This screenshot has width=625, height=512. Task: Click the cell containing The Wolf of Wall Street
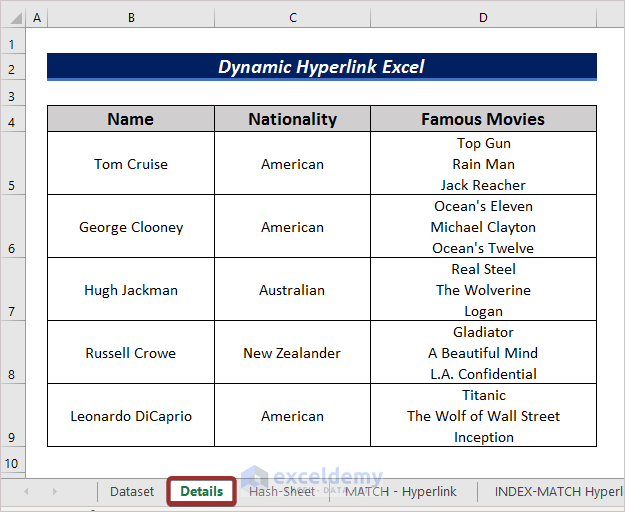pyautogui.click(x=483, y=415)
